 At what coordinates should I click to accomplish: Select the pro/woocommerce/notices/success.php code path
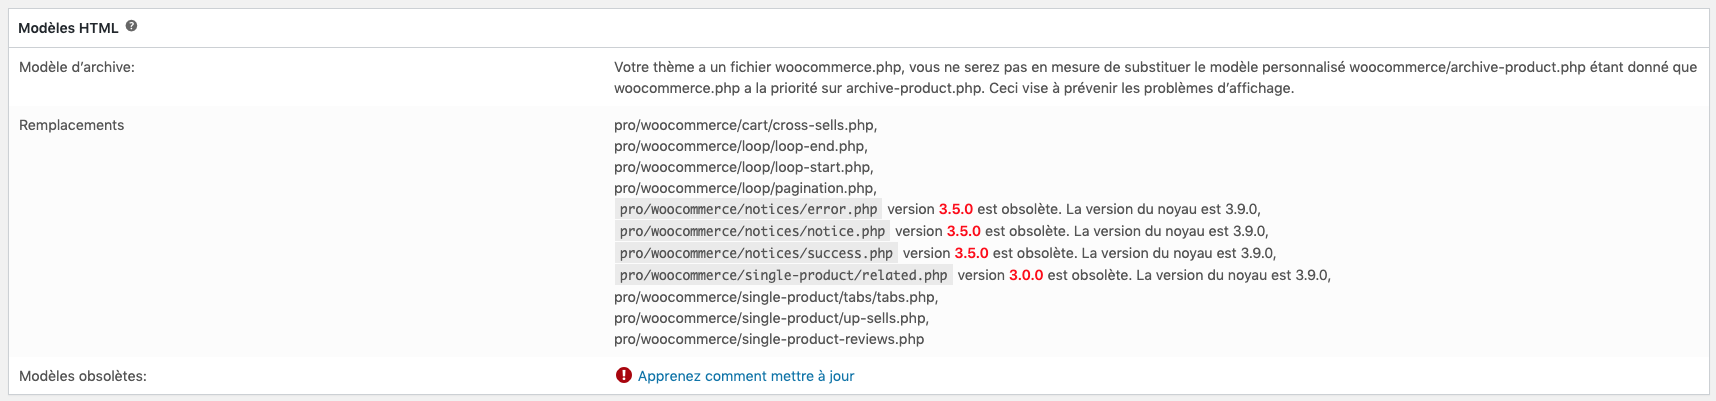[756, 253]
